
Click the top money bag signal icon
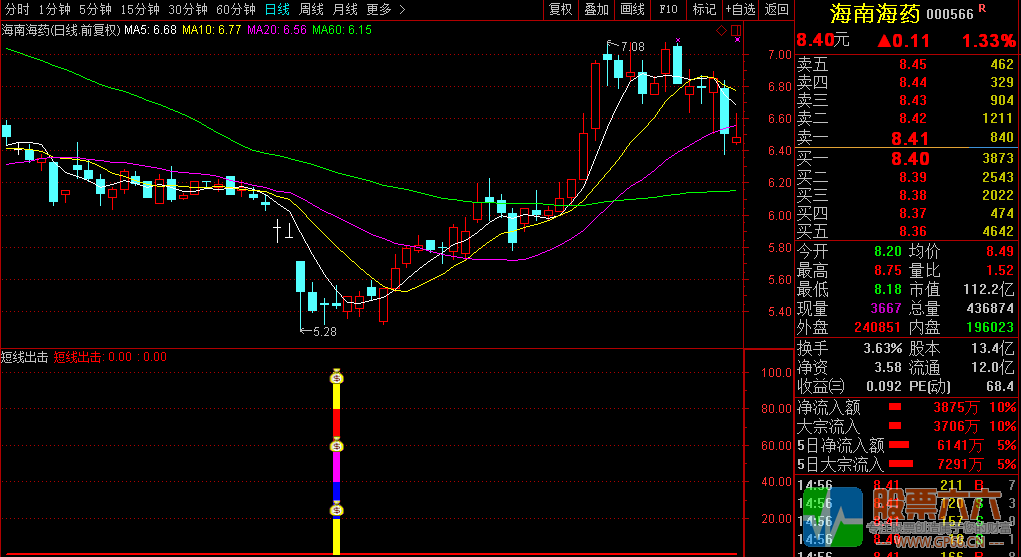tap(337, 377)
